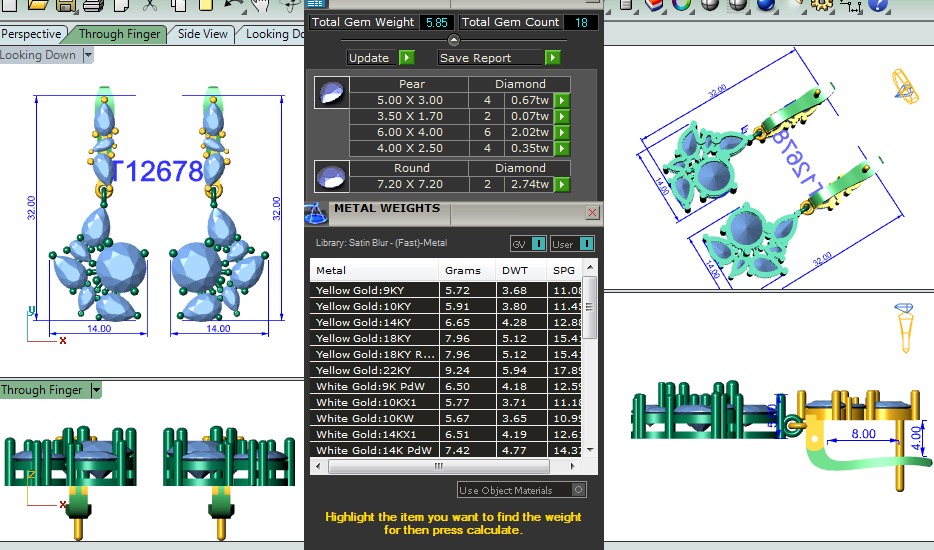Open the color wheel icon
Screen dimensions: 934x550
click(x=681, y=5)
